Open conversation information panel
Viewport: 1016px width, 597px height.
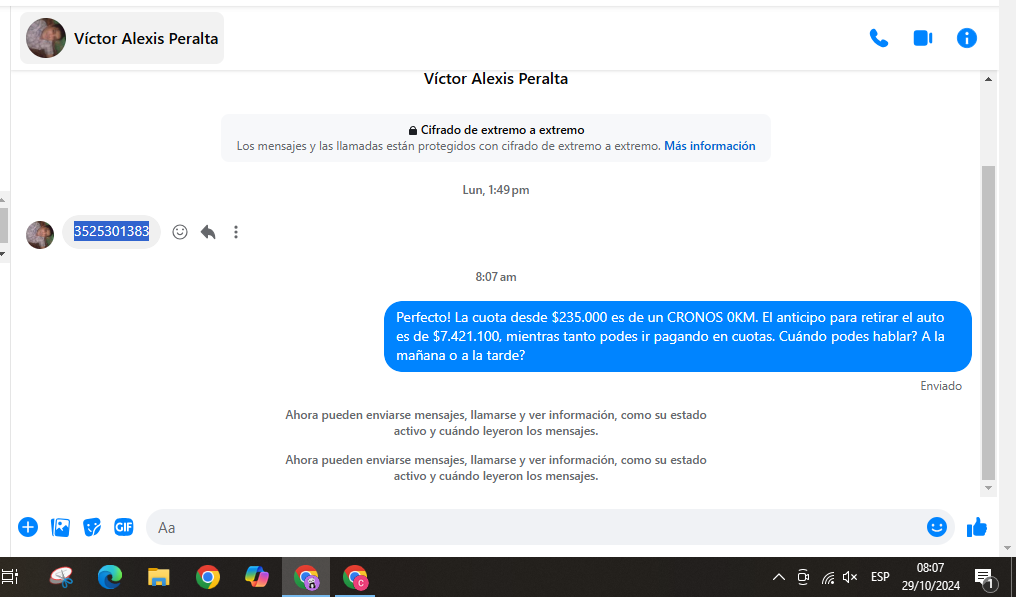966,38
